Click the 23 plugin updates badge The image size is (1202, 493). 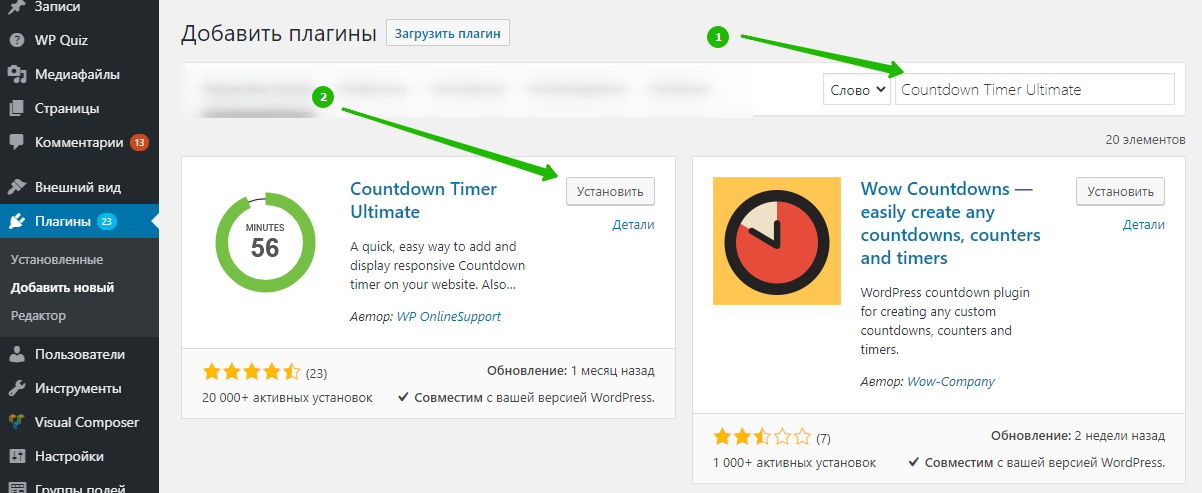pyautogui.click(x=107, y=222)
